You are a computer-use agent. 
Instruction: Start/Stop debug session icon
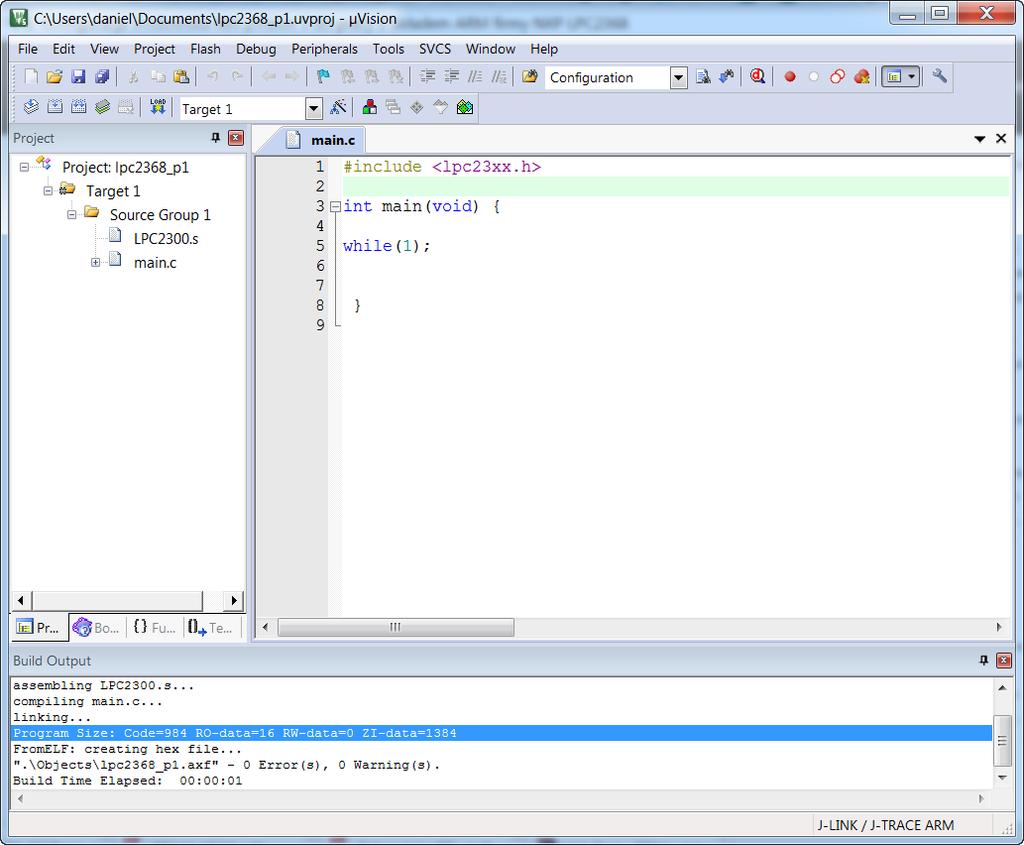[758, 77]
